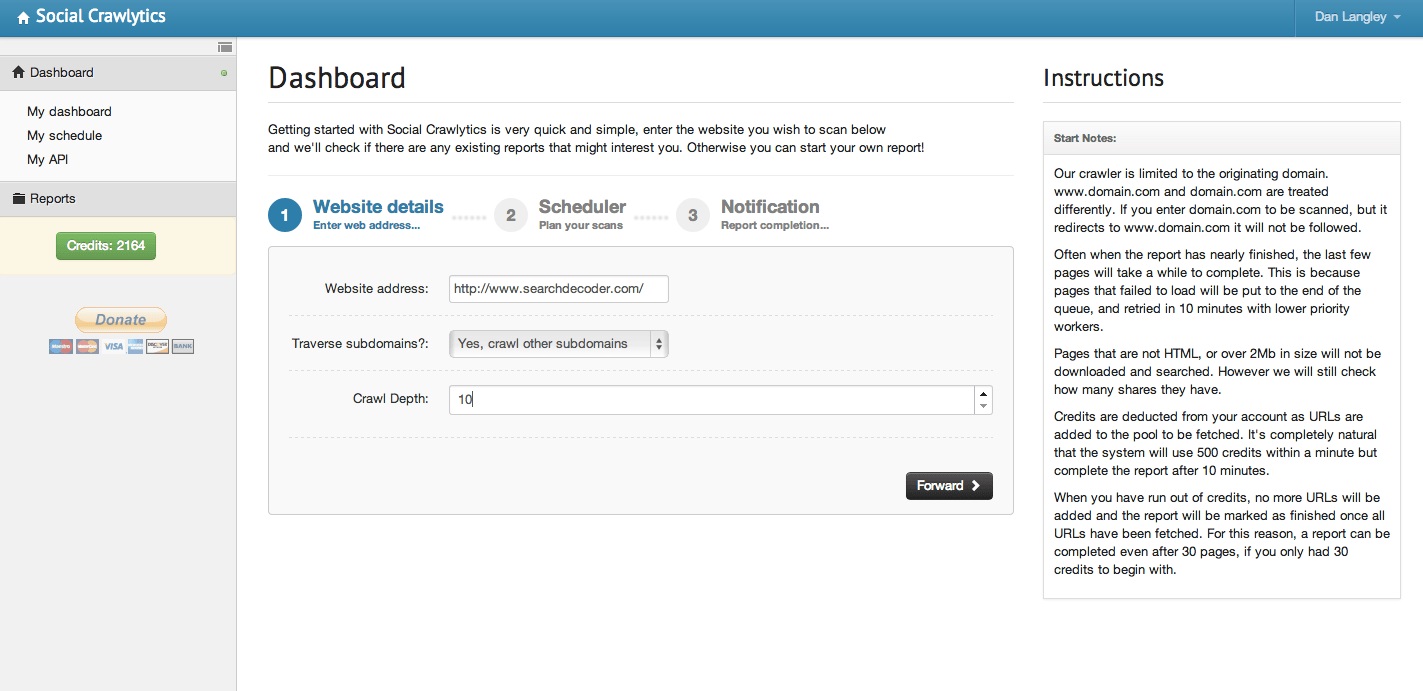Click the green status dot beside Dashboard
The width and height of the screenshot is (1423, 691).
coord(224,73)
